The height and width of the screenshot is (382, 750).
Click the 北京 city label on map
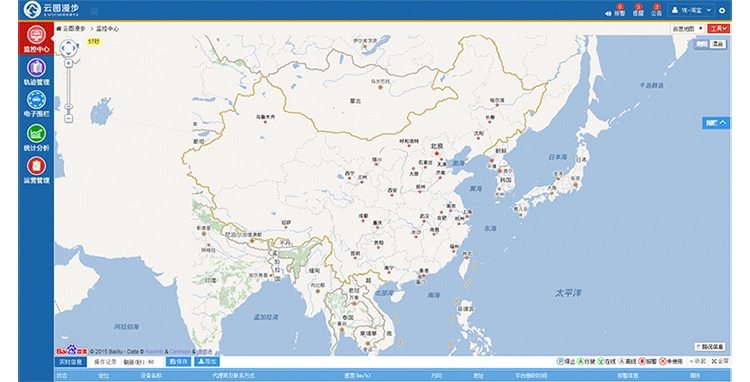point(437,146)
